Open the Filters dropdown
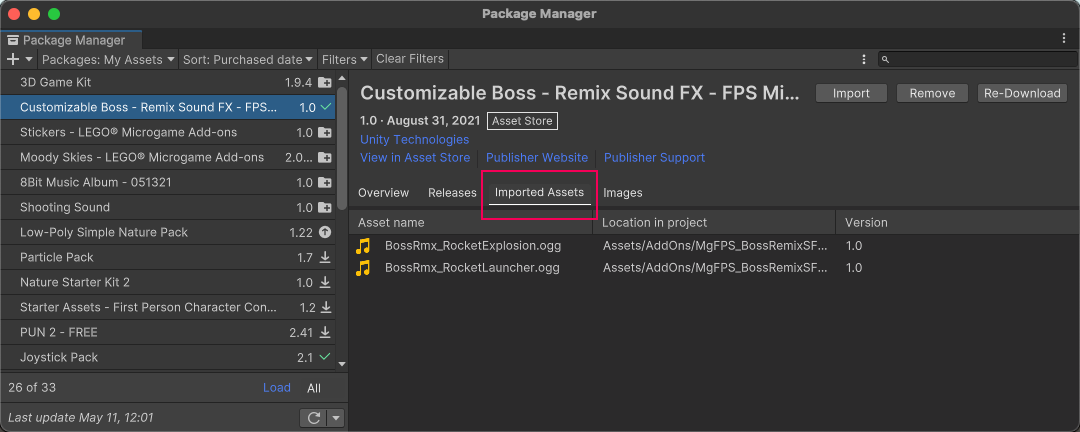 (x=345, y=59)
